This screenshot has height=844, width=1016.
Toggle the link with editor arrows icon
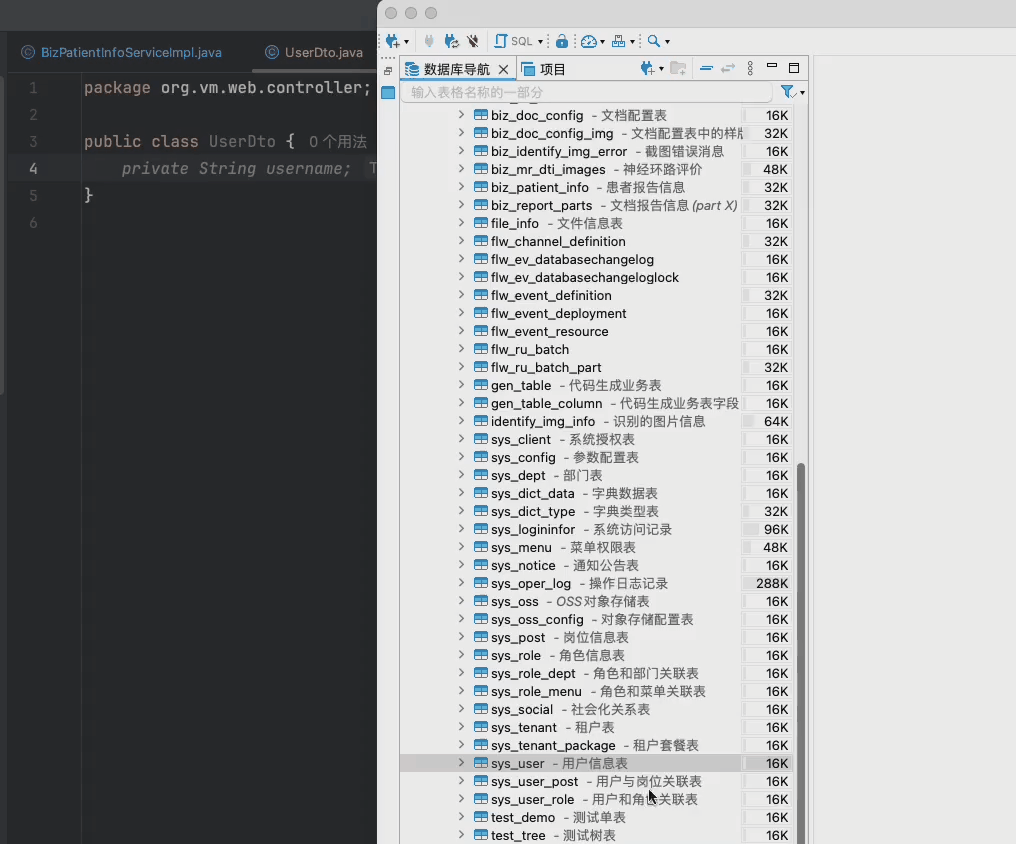(x=728, y=68)
